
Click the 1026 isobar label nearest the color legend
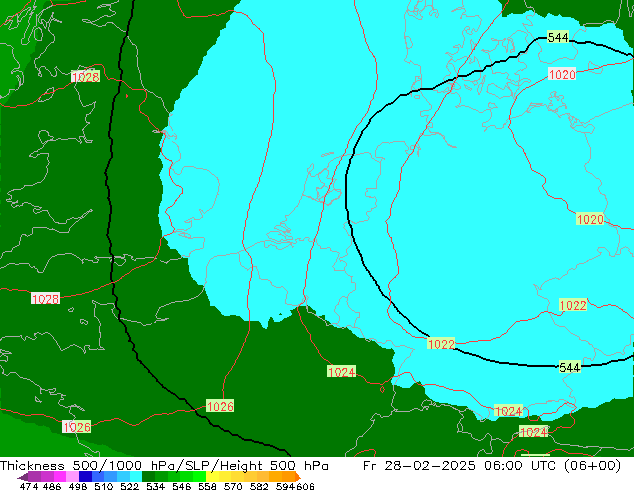coord(77,427)
